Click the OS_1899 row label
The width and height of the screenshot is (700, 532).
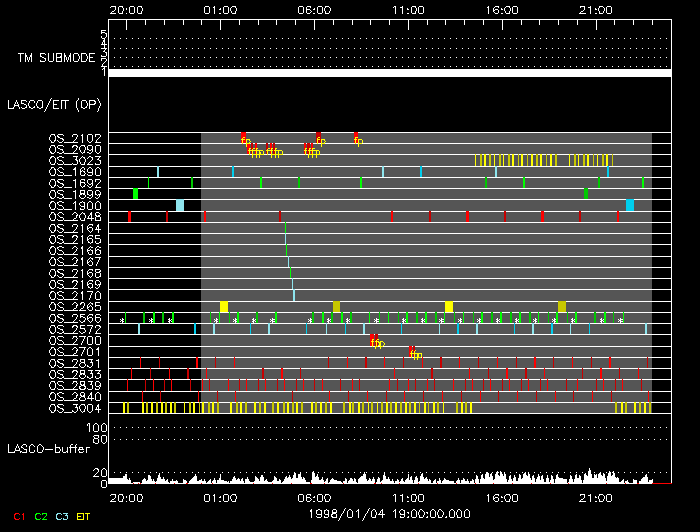75,195
